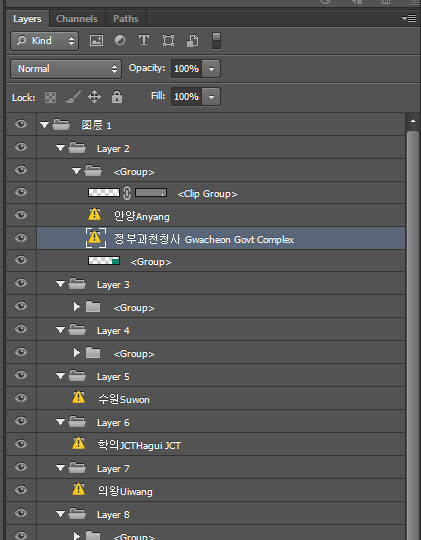Select Clip Group layer thumbnail
This screenshot has height=540, width=421.
tap(104, 193)
